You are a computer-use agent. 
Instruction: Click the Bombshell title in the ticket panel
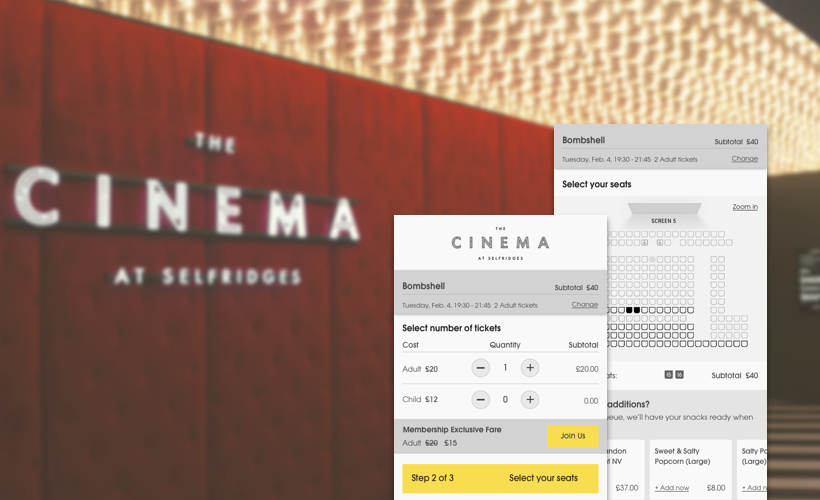pyautogui.click(x=424, y=287)
